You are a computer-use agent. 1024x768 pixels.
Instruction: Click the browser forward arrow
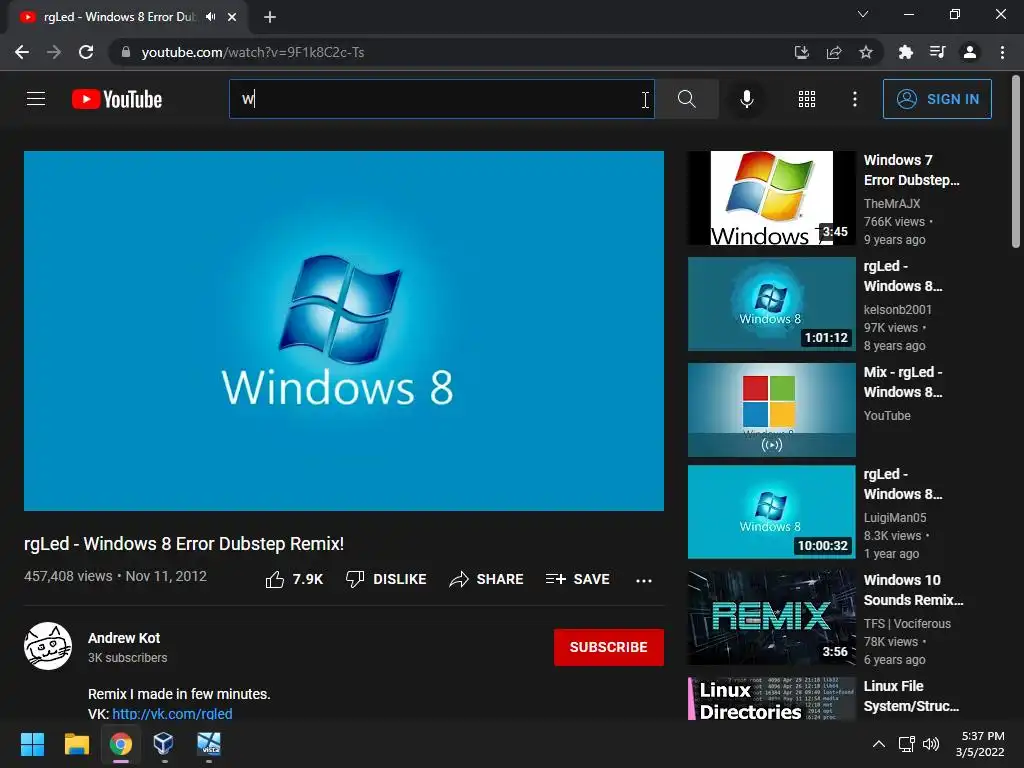click(54, 52)
